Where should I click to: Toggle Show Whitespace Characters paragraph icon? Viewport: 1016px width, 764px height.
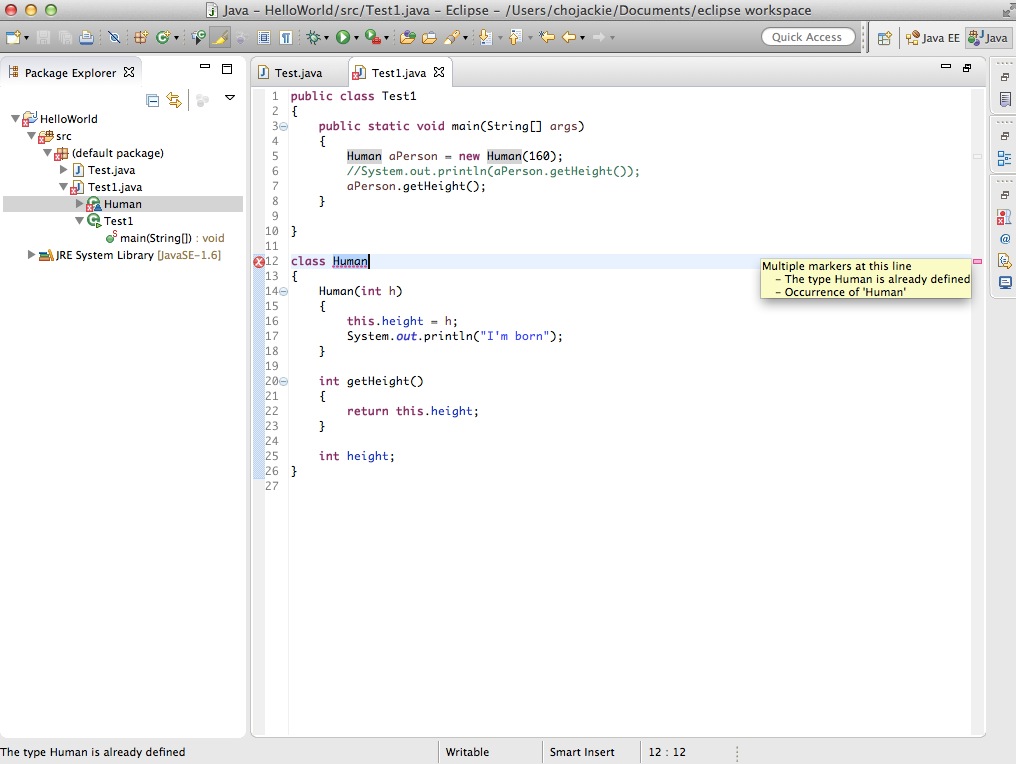pyautogui.click(x=286, y=37)
